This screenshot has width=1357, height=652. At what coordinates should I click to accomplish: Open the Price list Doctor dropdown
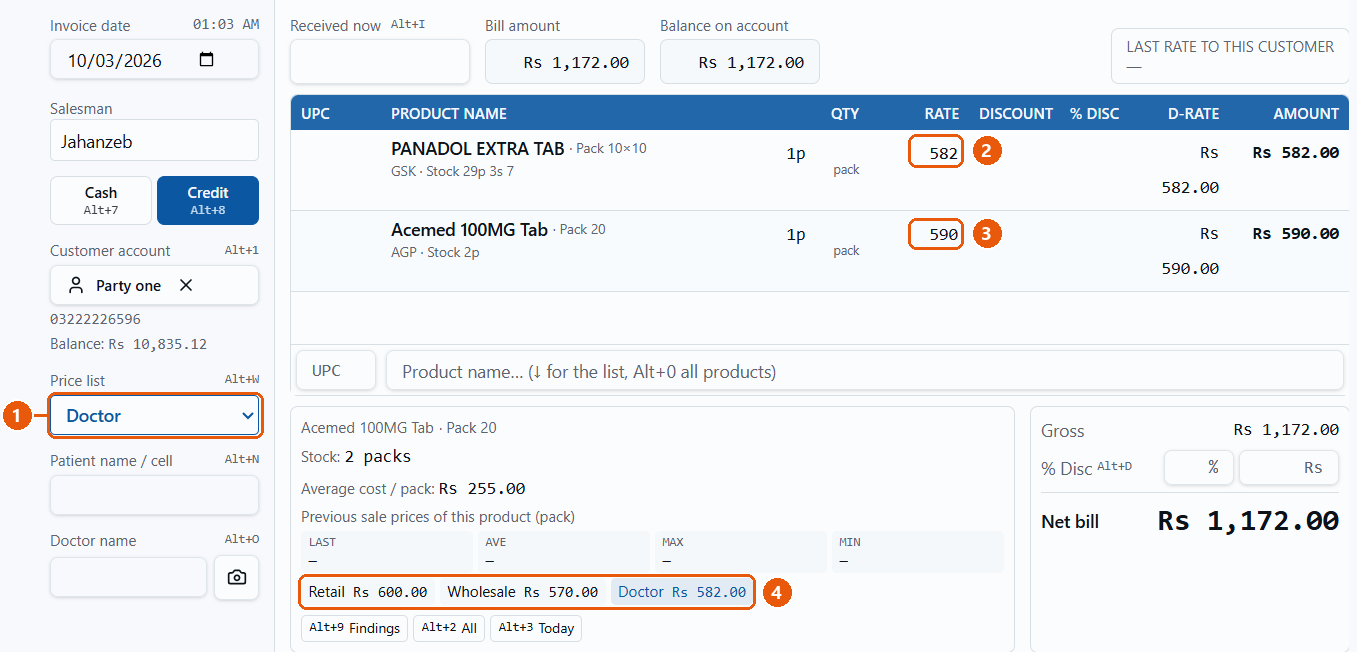[155, 416]
